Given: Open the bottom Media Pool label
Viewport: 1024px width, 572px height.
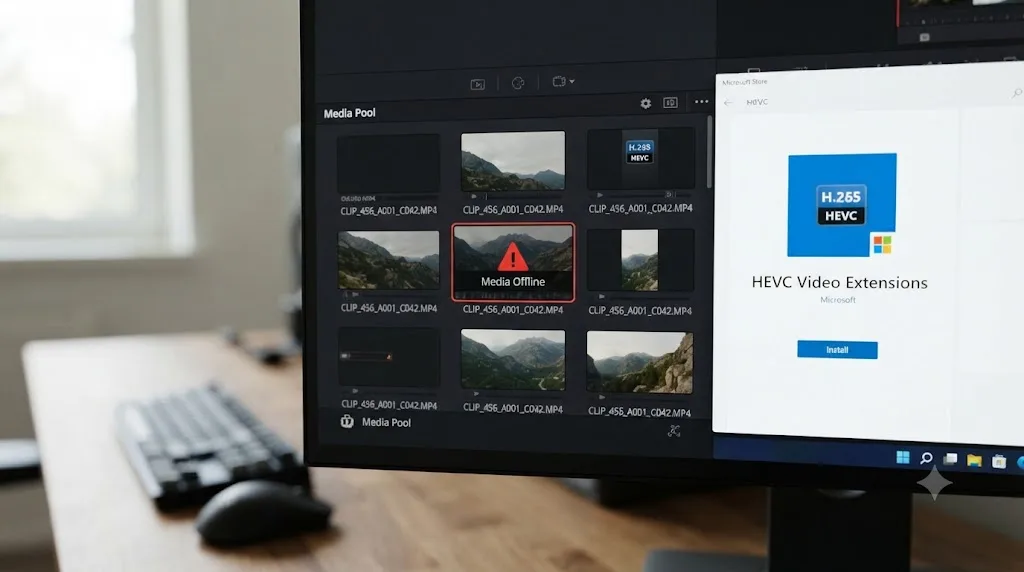Looking at the screenshot, I should point(386,422).
